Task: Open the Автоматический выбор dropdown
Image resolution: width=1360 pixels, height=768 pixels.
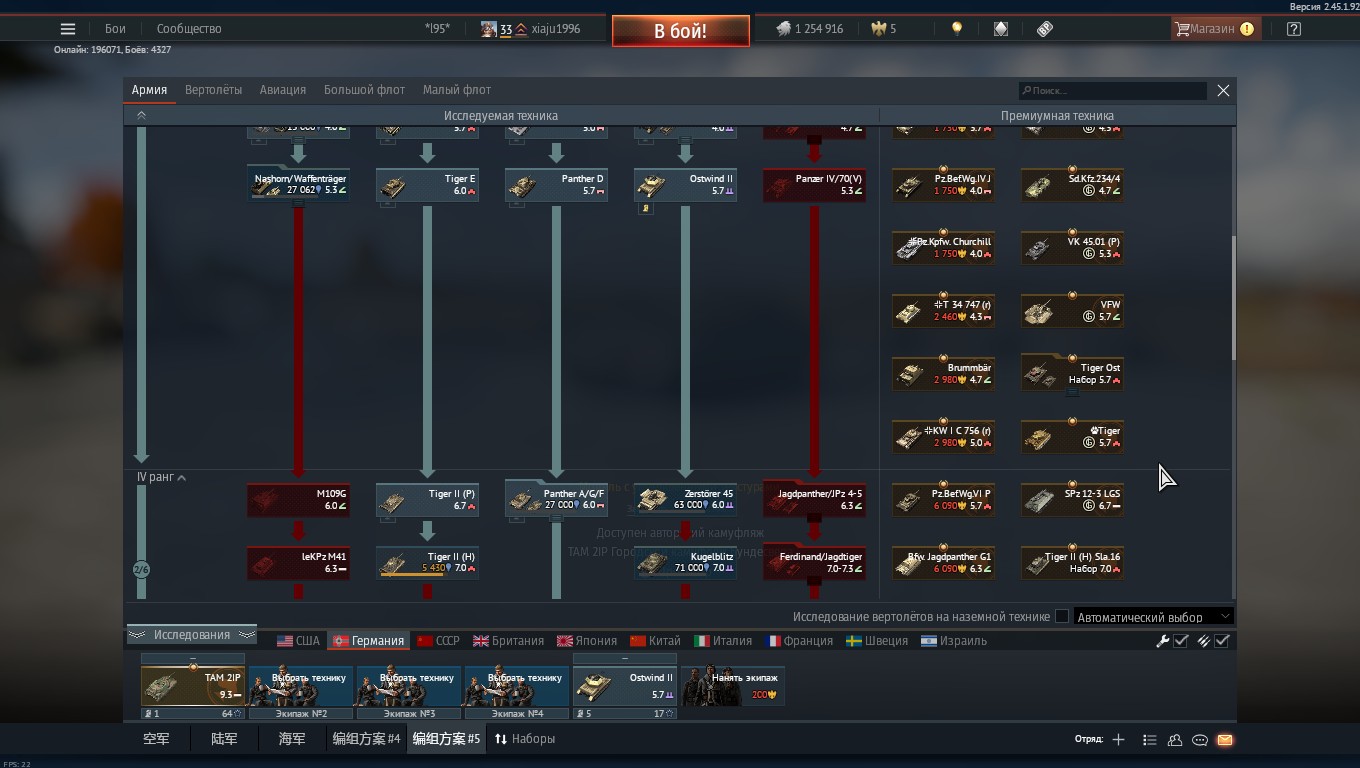Action: (1153, 617)
